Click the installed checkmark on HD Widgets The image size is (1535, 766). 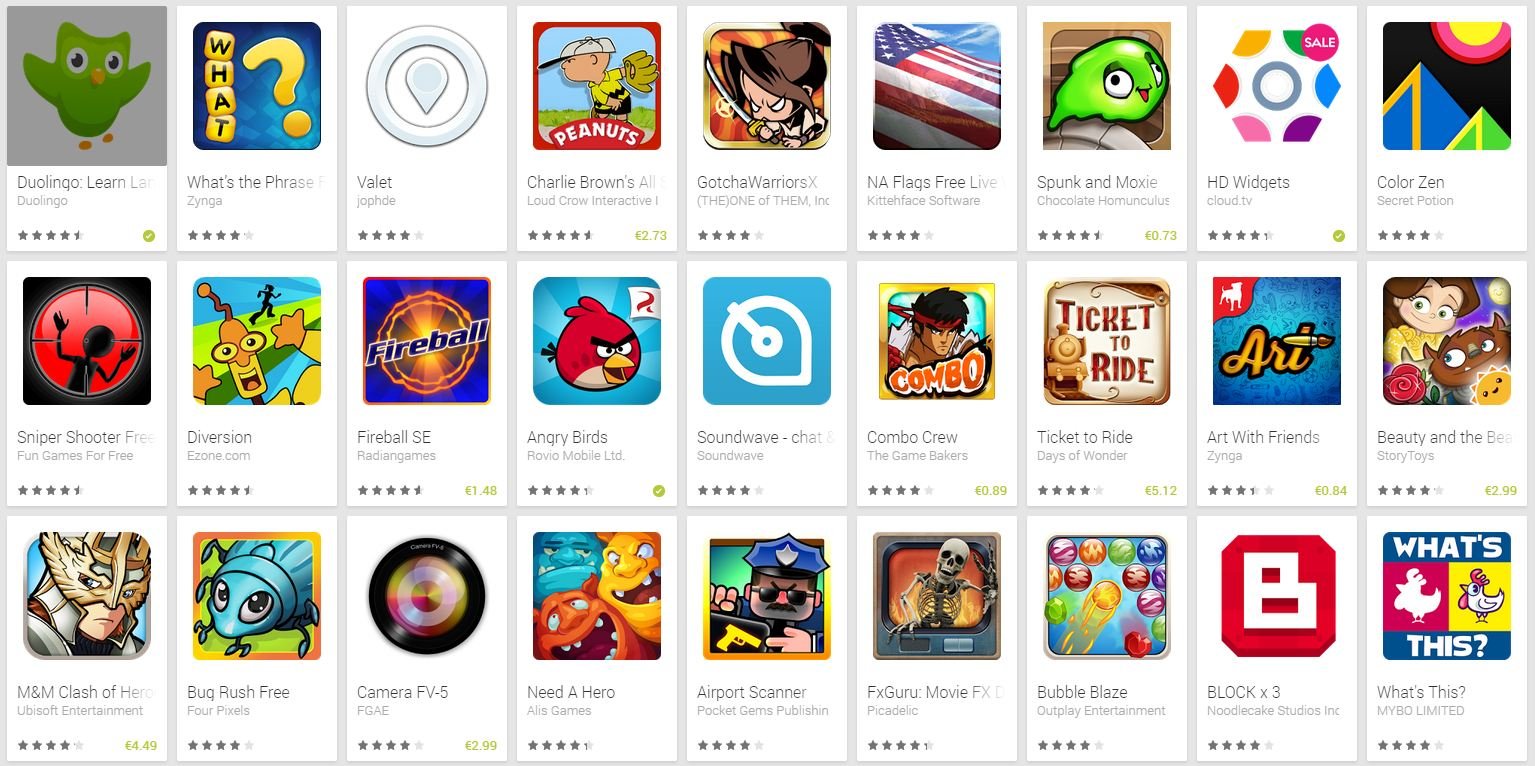click(x=1339, y=236)
